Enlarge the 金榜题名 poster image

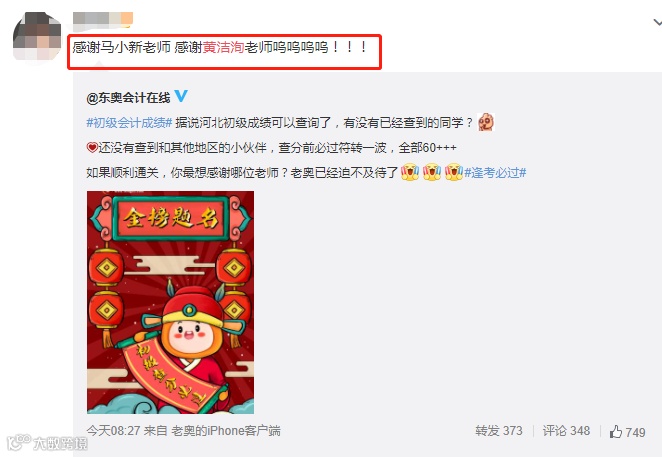click(x=171, y=302)
